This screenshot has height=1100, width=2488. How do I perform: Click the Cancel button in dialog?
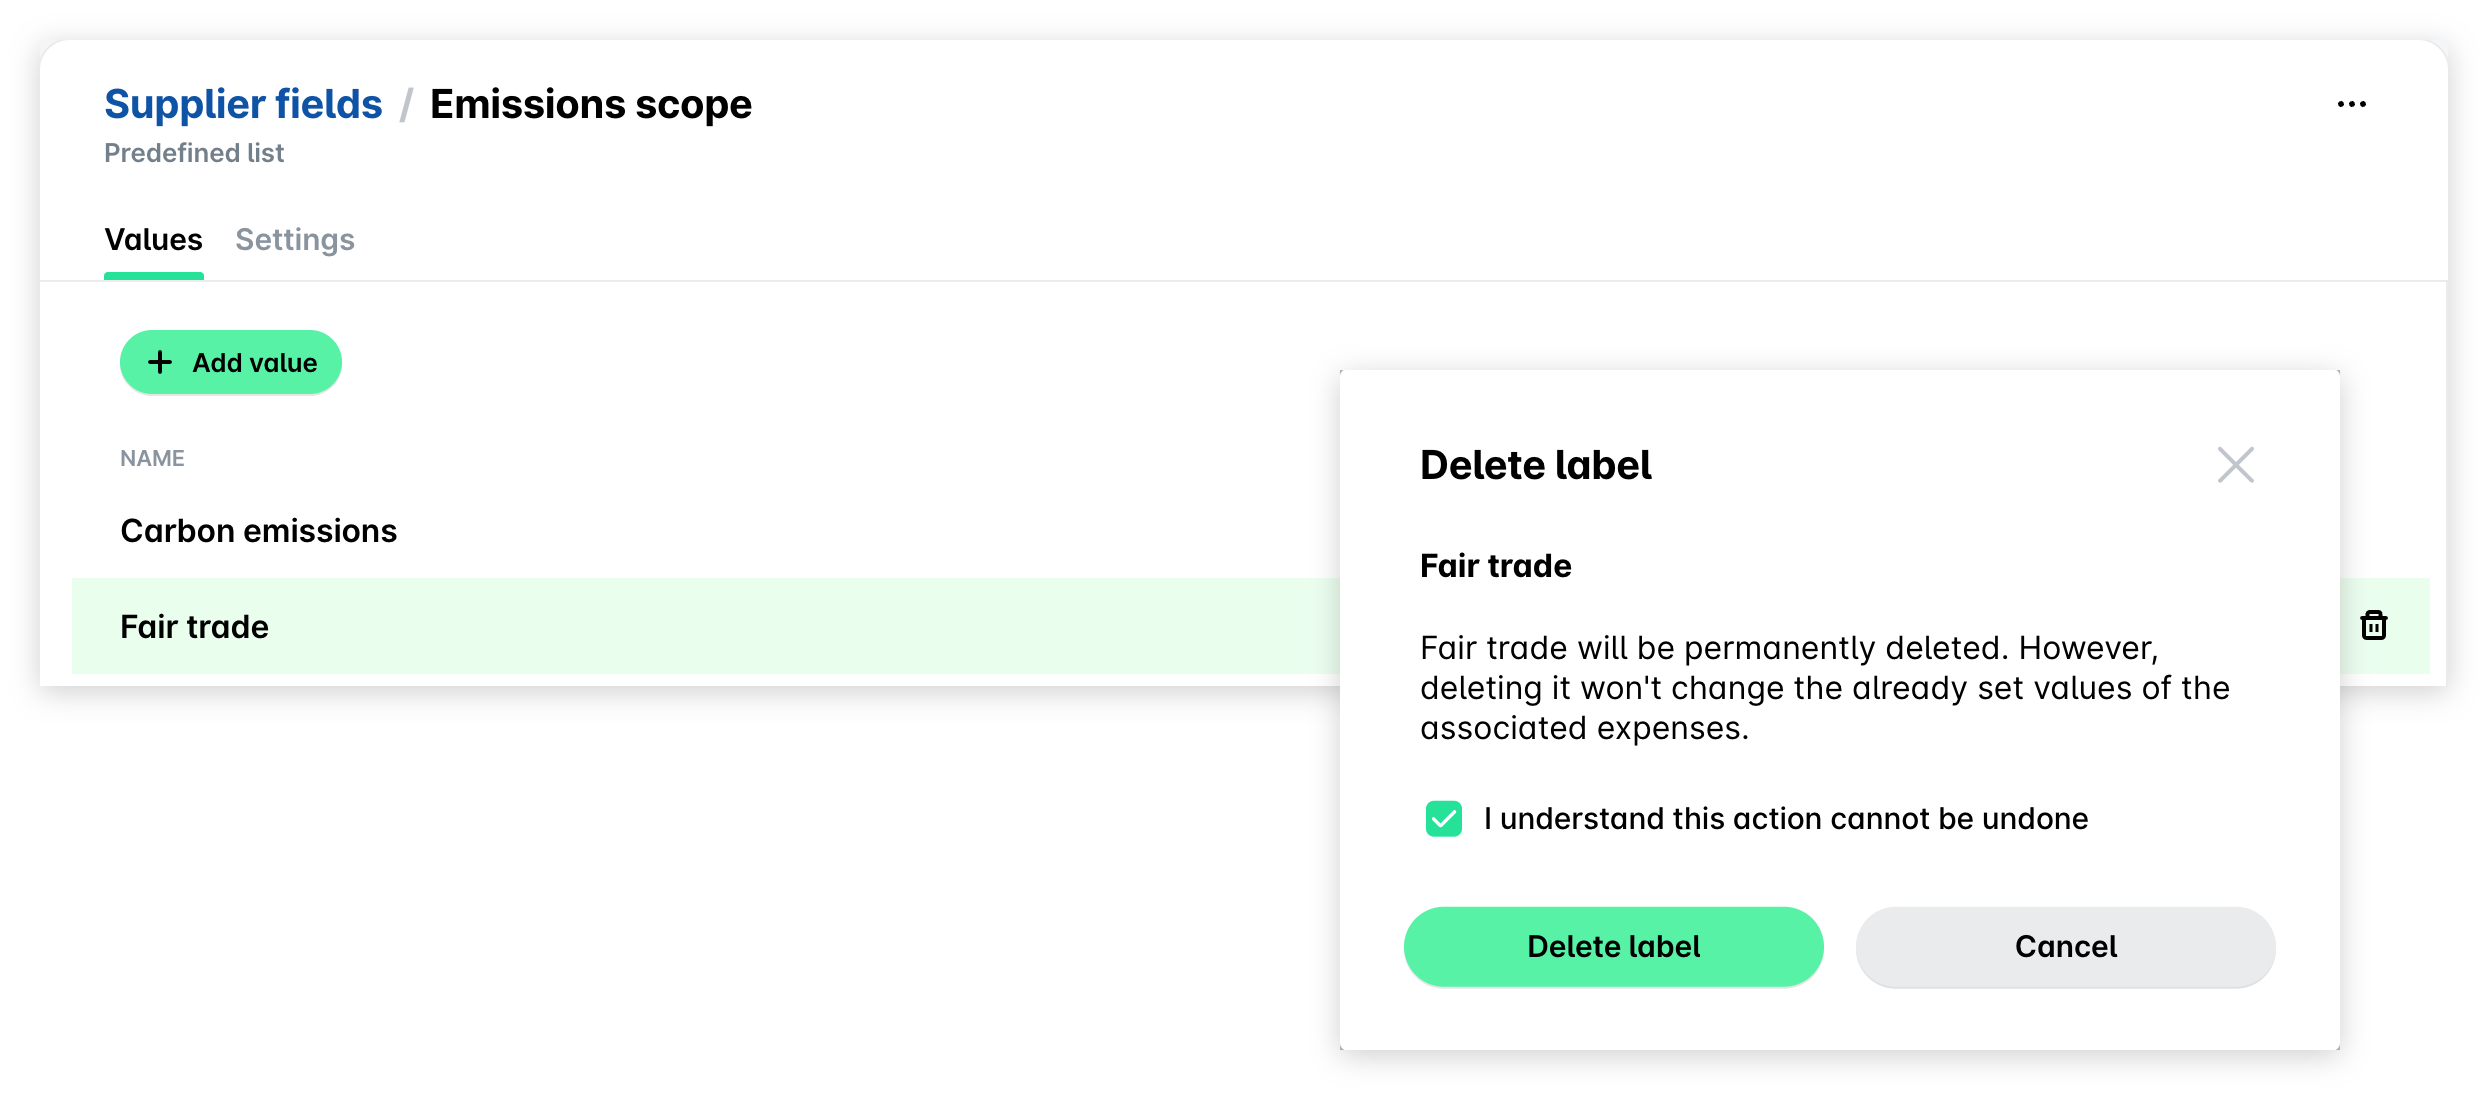point(2065,946)
